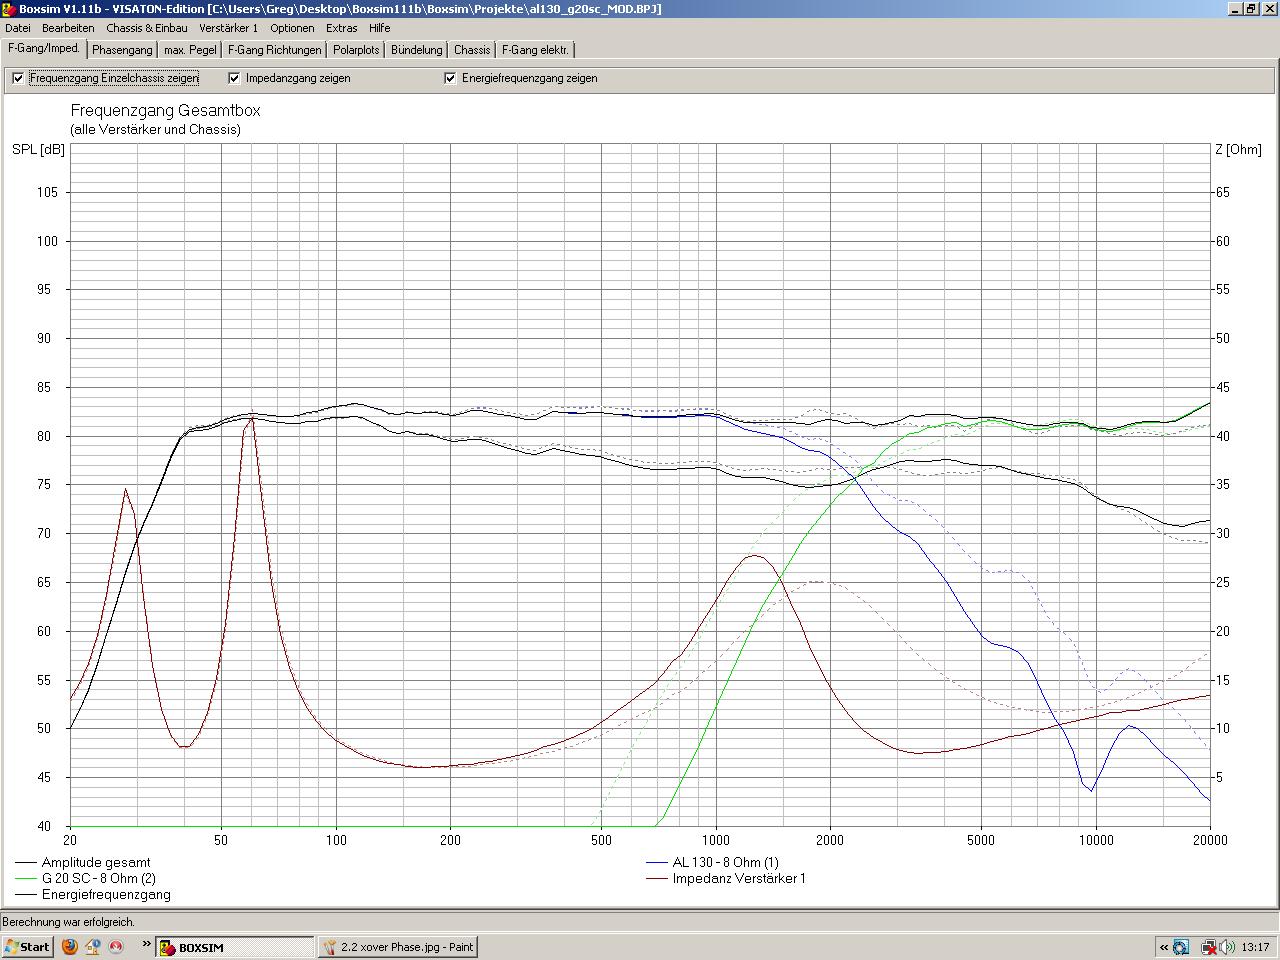This screenshot has width=1280, height=960.
Task: Open the Polarplots tab
Action: point(356,50)
